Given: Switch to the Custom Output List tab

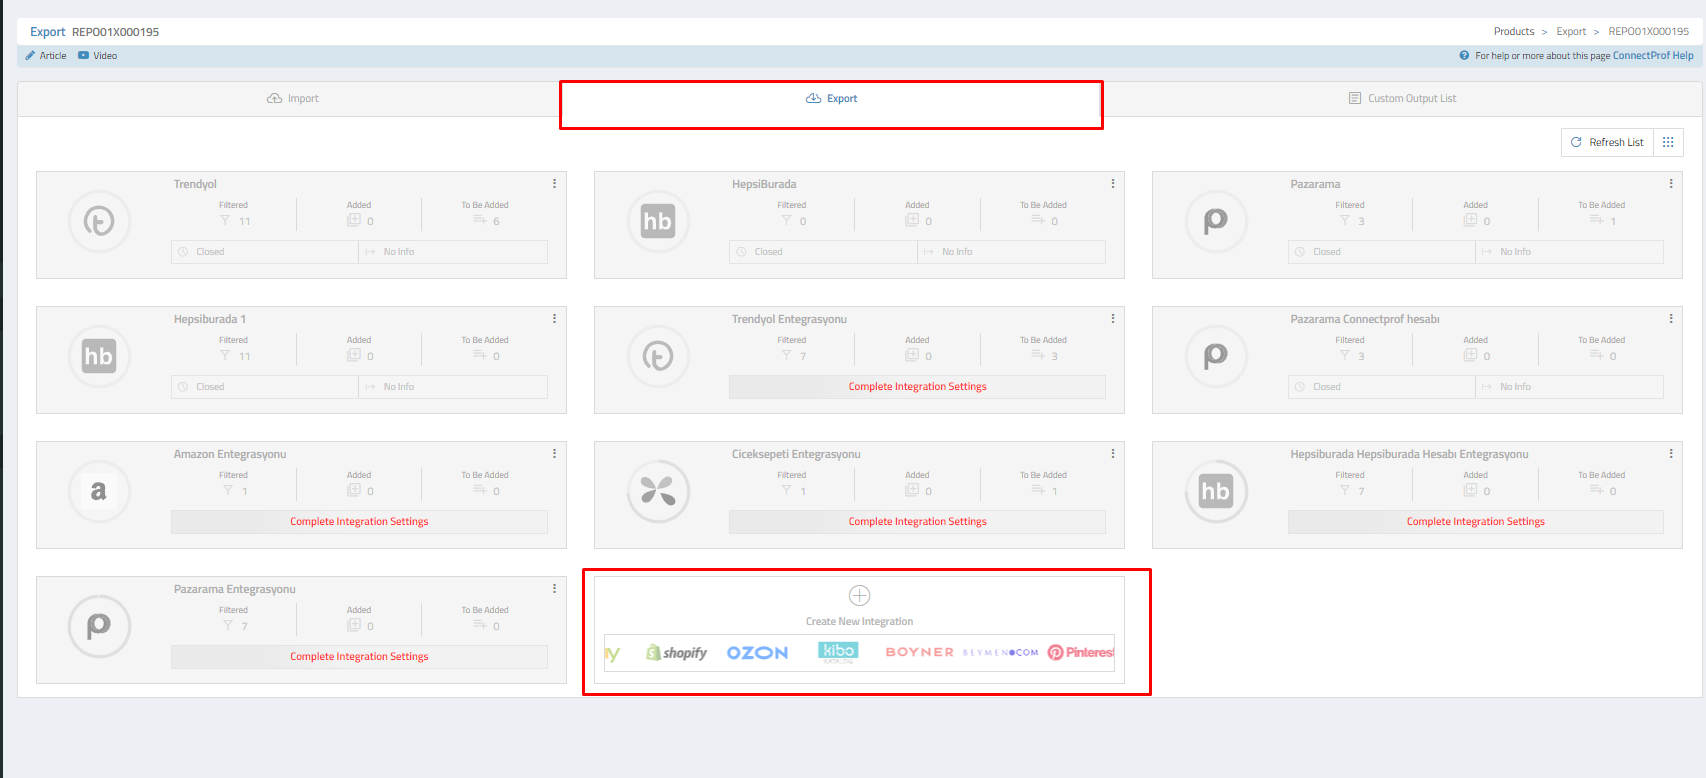Looking at the screenshot, I should point(1402,99).
